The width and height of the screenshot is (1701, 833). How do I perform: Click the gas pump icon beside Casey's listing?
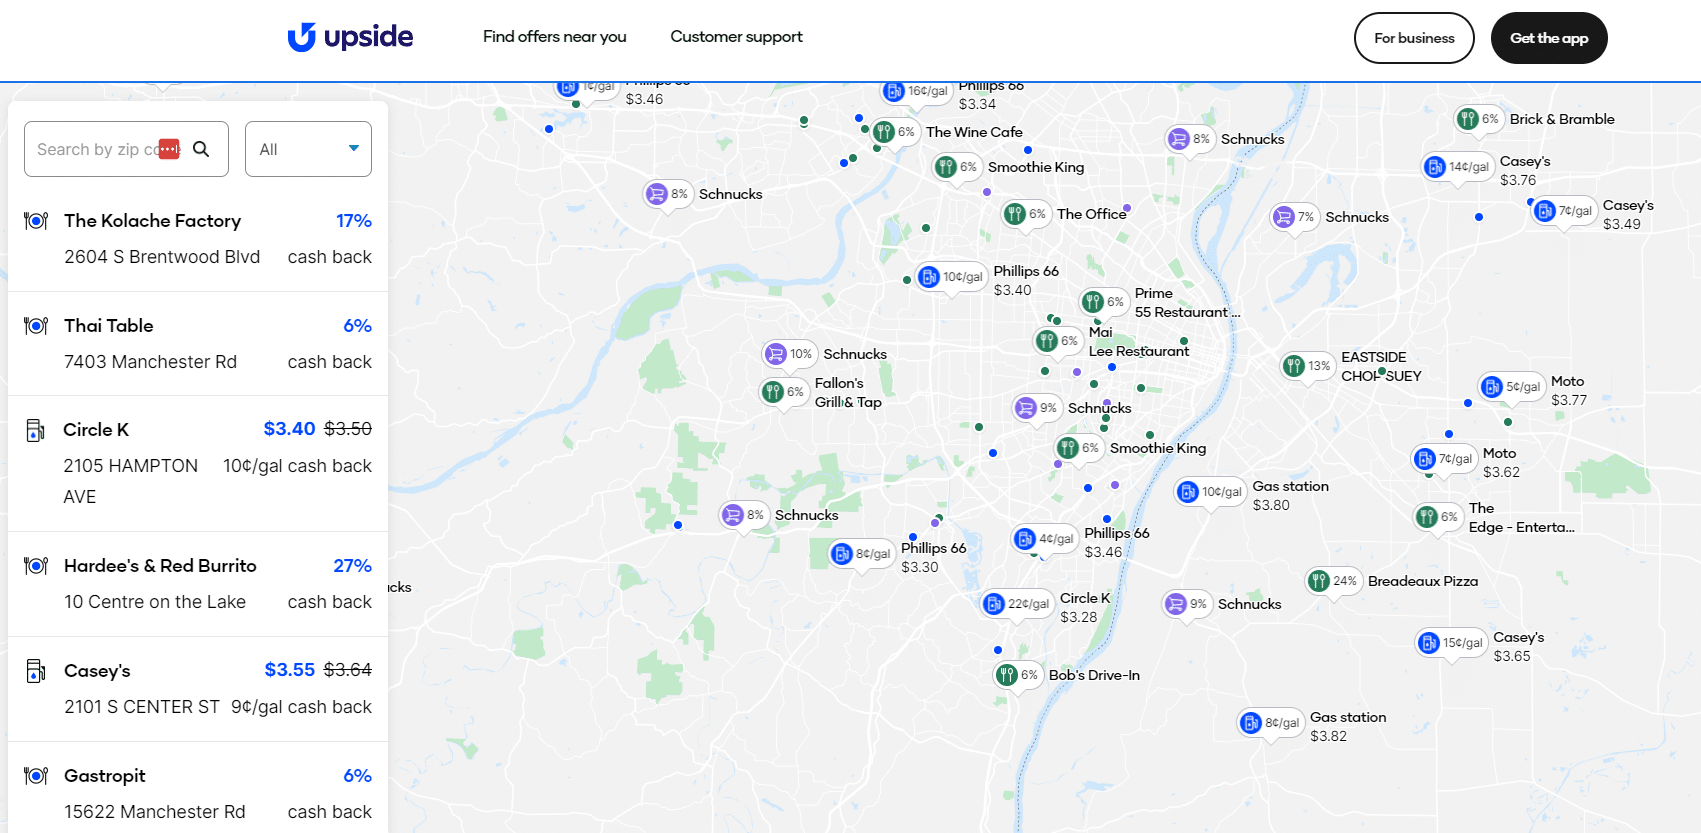click(35, 671)
